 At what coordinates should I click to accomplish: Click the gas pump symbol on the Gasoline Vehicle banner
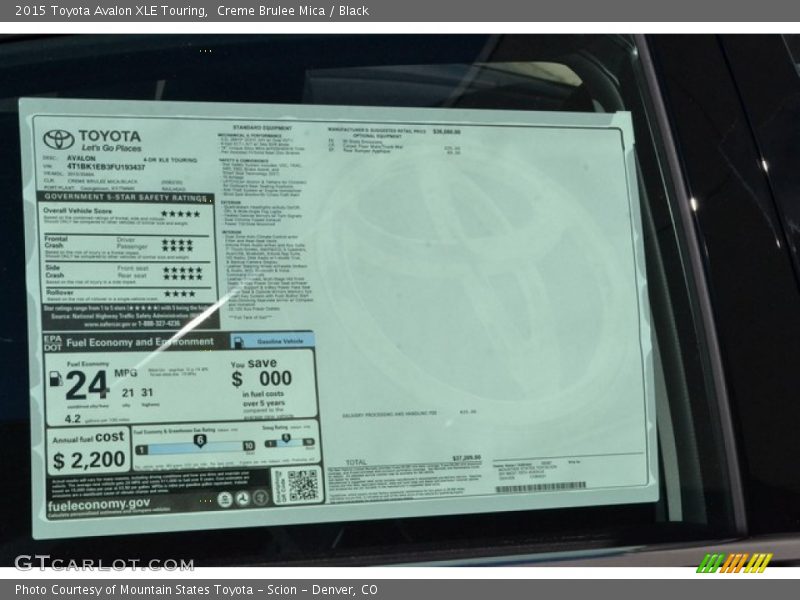click(236, 343)
